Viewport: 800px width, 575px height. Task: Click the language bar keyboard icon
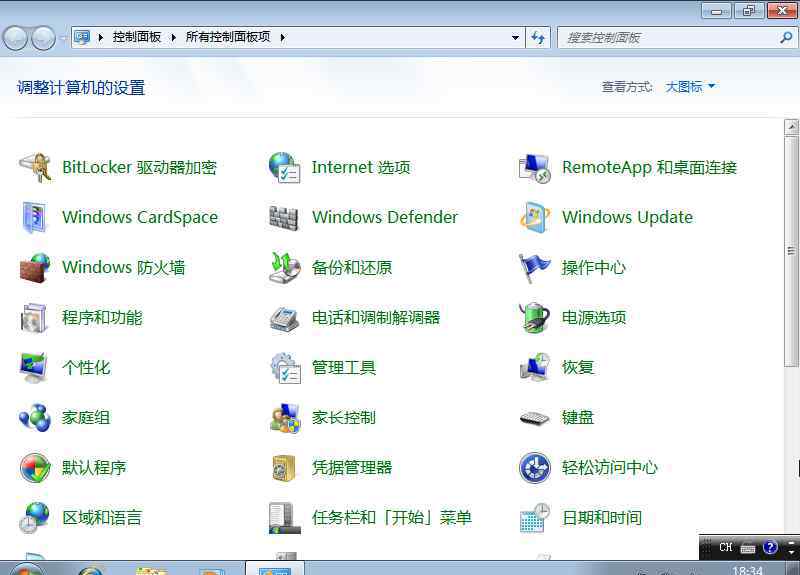pyautogui.click(x=748, y=548)
